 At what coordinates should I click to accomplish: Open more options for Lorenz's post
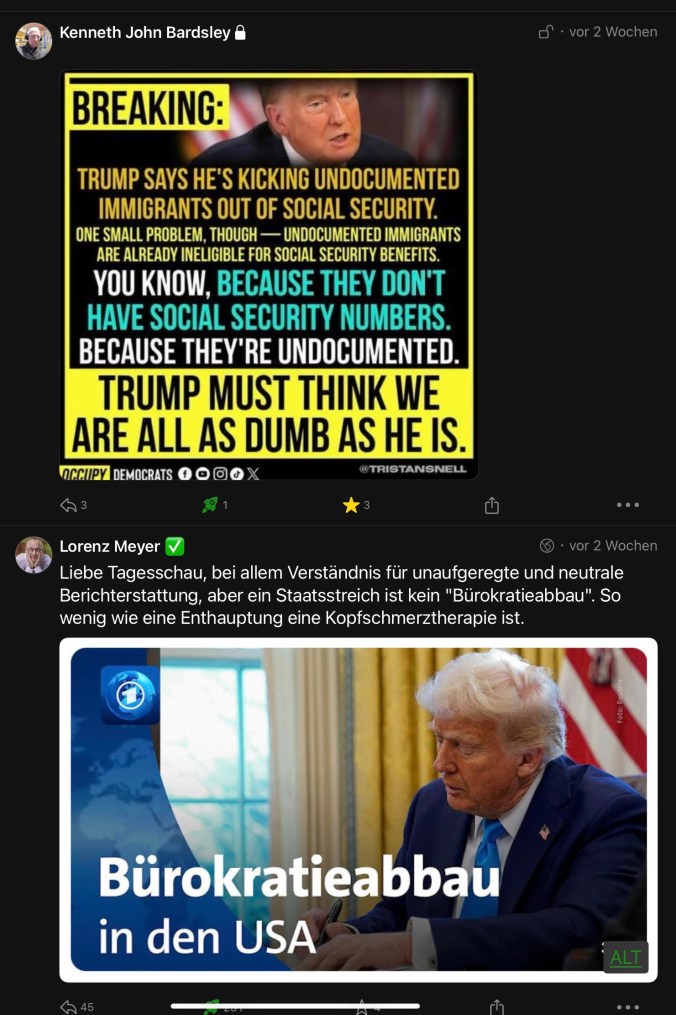click(628, 1007)
